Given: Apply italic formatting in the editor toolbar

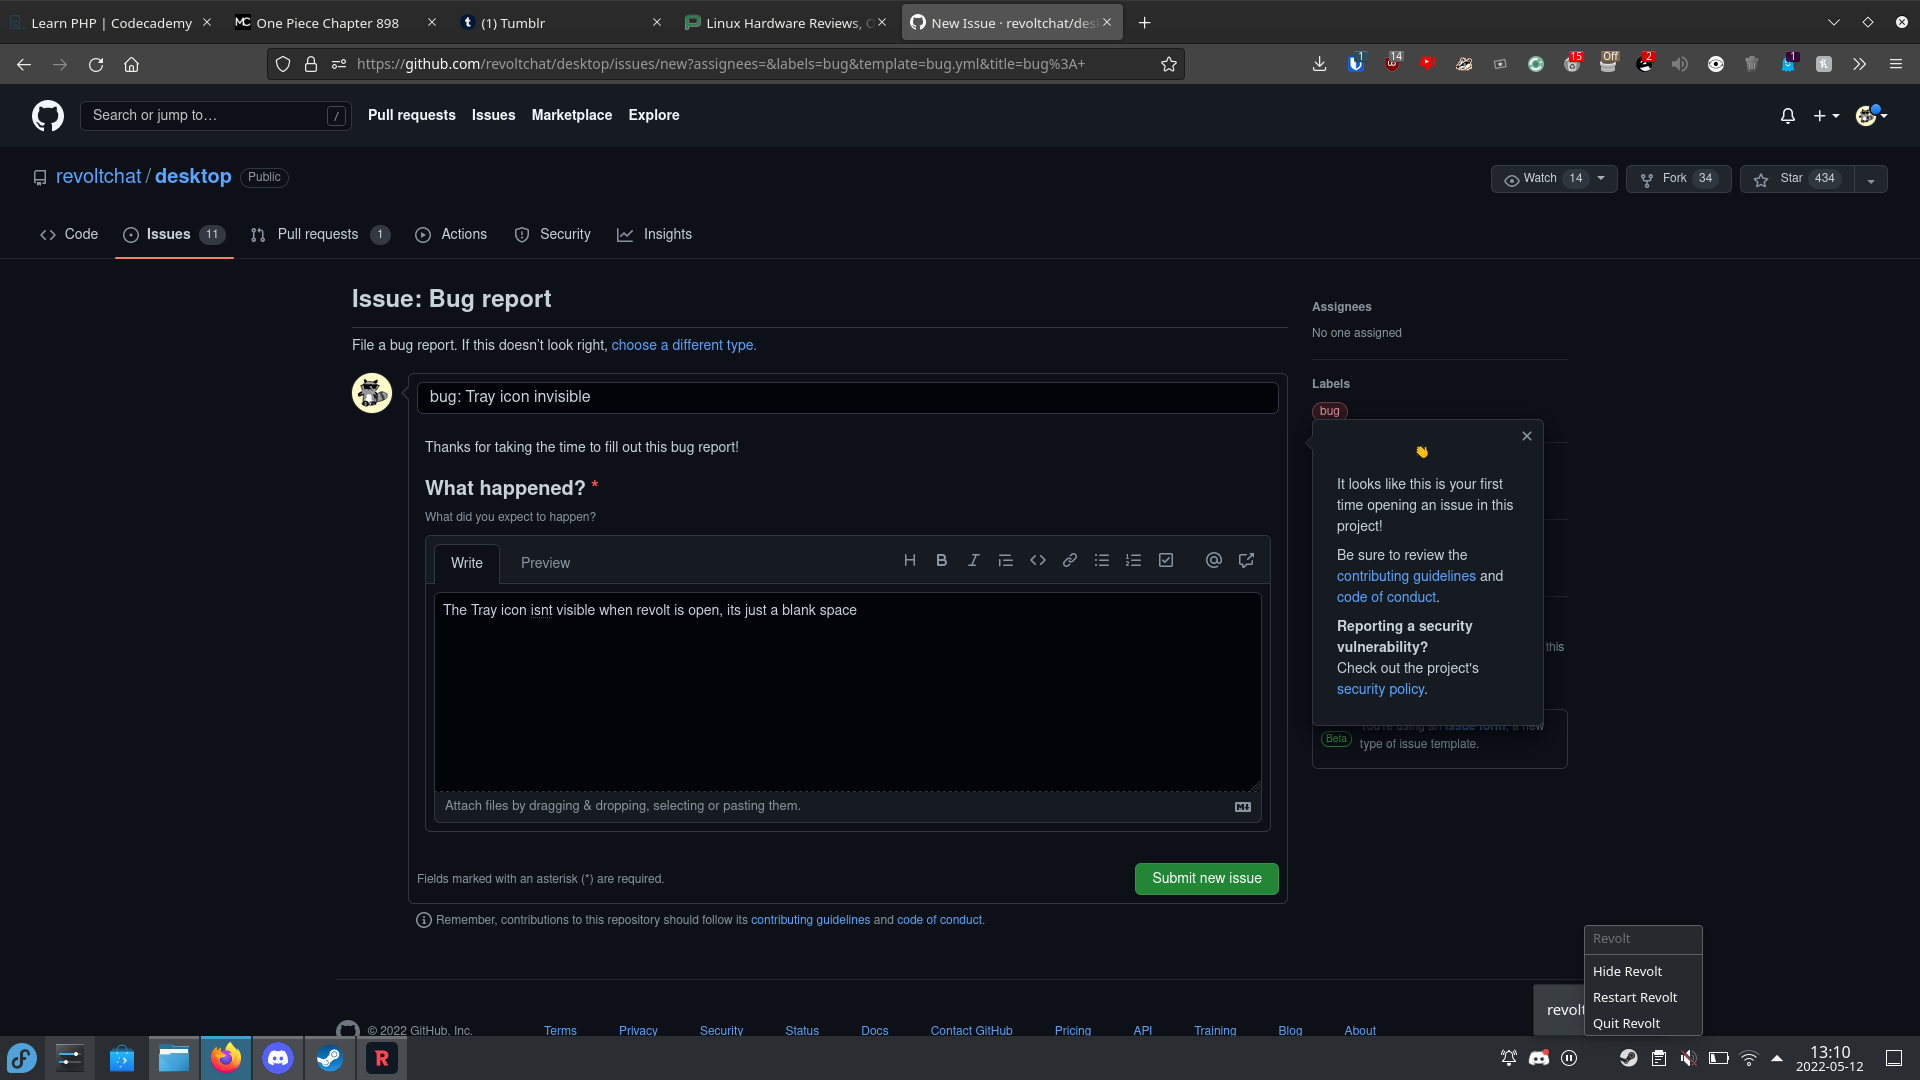Looking at the screenshot, I should (x=973, y=561).
